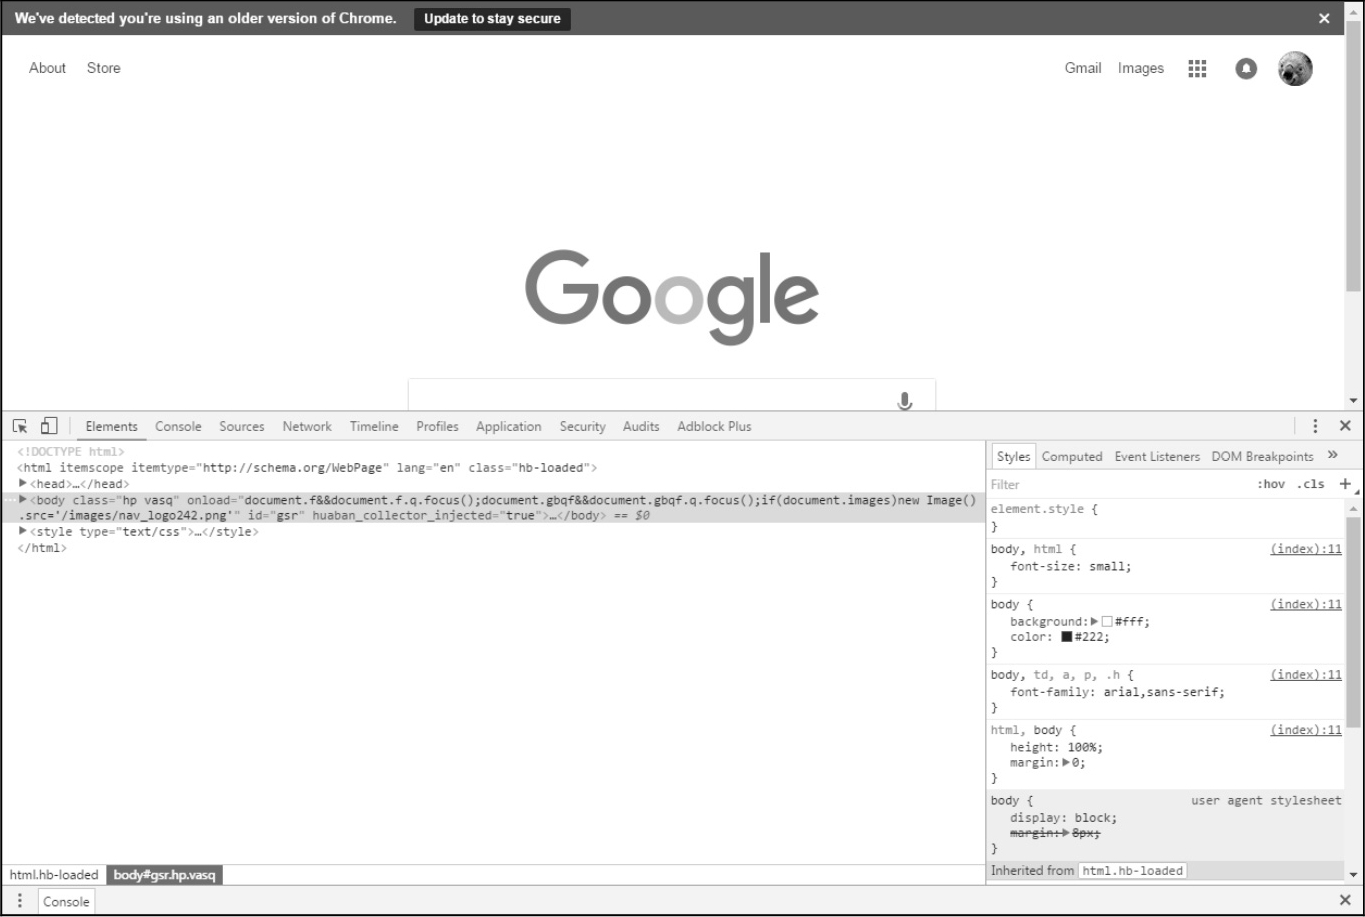Open the Timeline tab
Screen dimensions: 1365x917
pyautogui.click(x=374, y=426)
